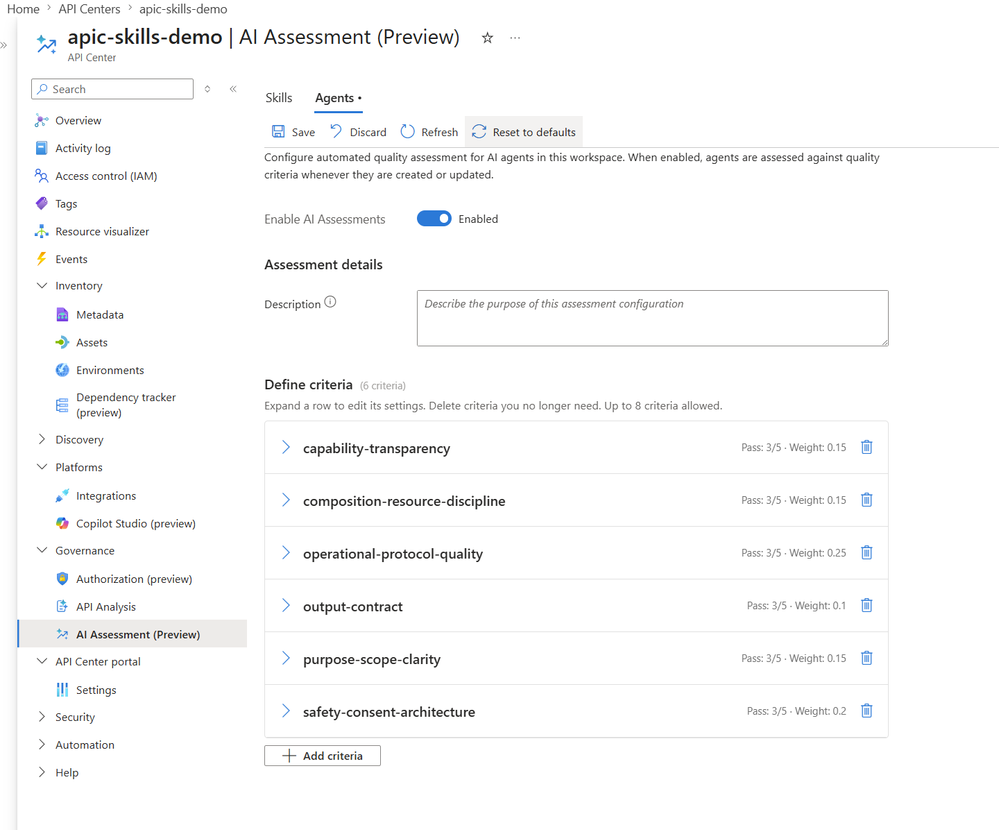Click the Copilot Studio icon

[x=62, y=523]
